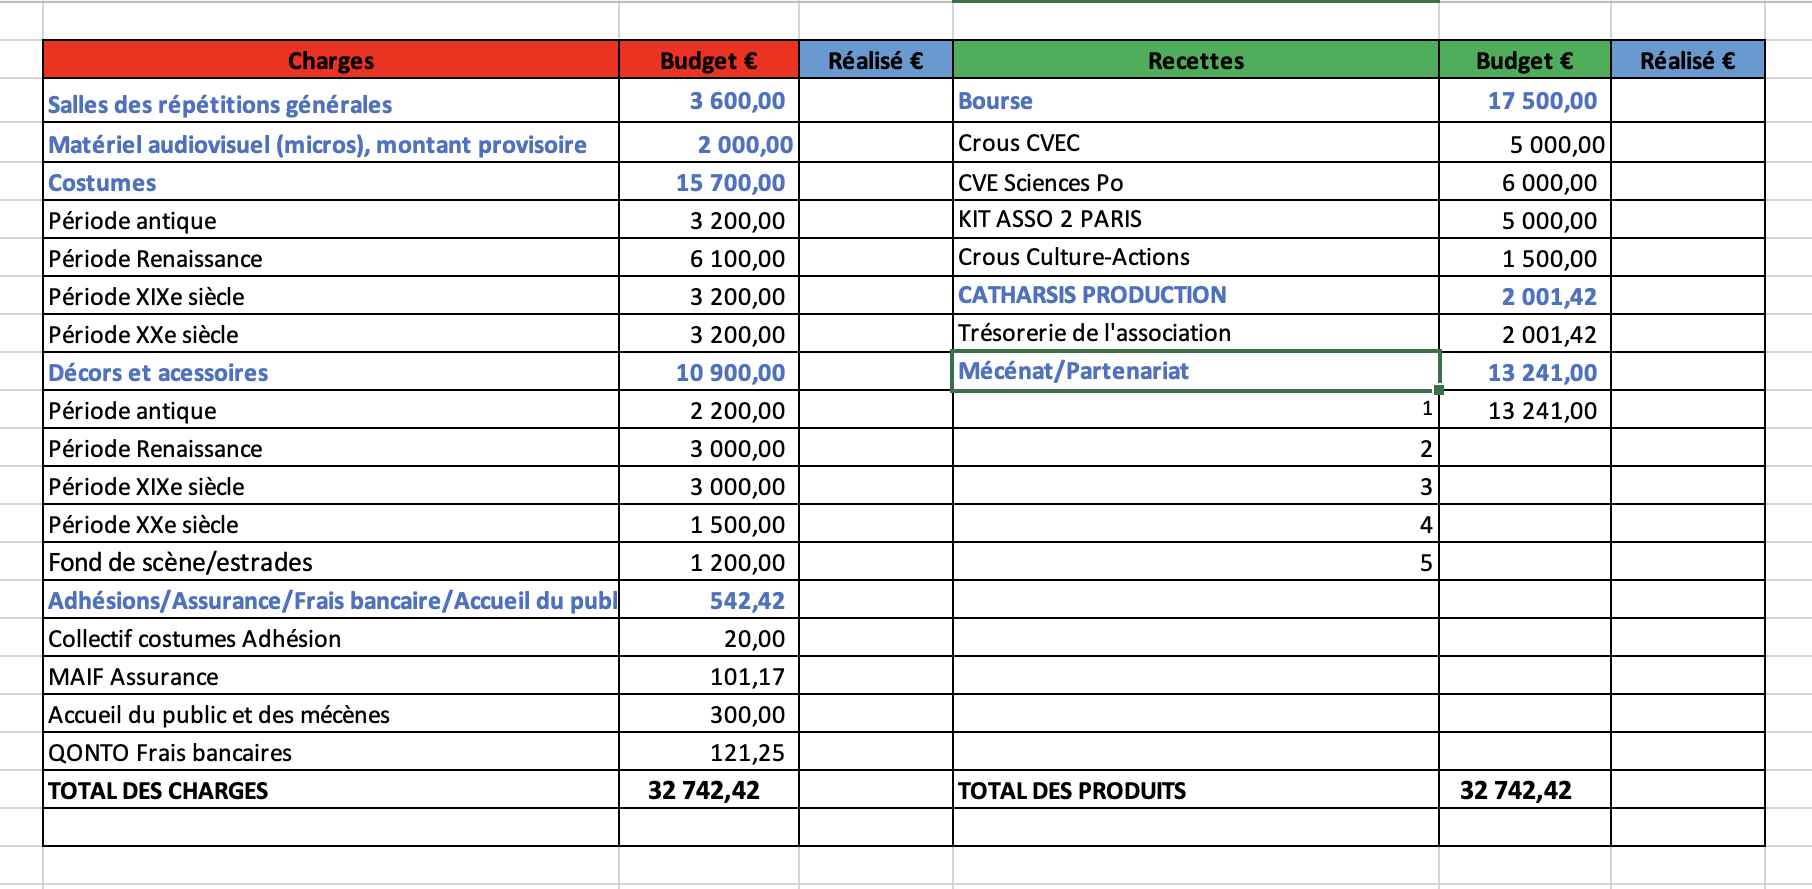Select the 17 500,00 Bourse budget cell
Screen dimensions: 1812x889
pyautogui.click(x=1541, y=101)
